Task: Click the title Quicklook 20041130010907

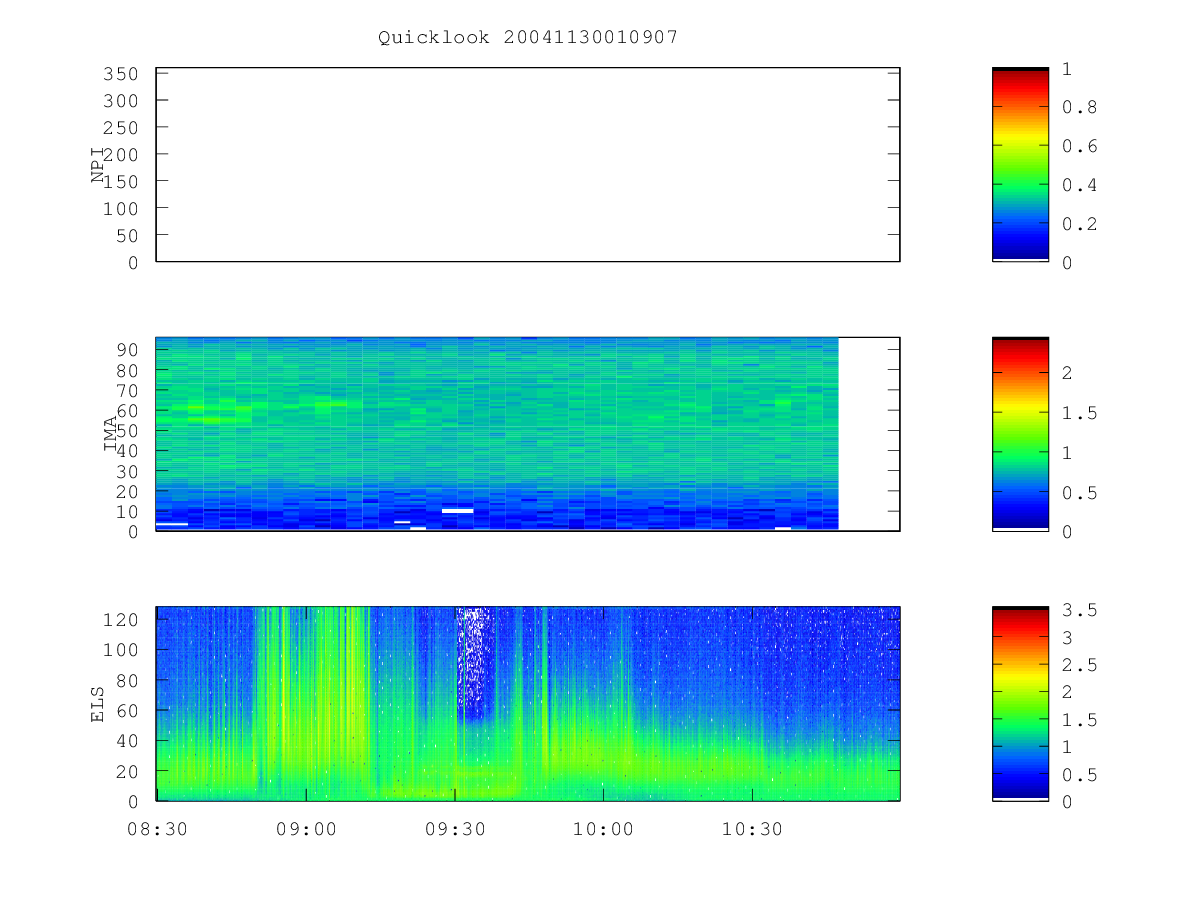Action: click(x=528, y=37)
